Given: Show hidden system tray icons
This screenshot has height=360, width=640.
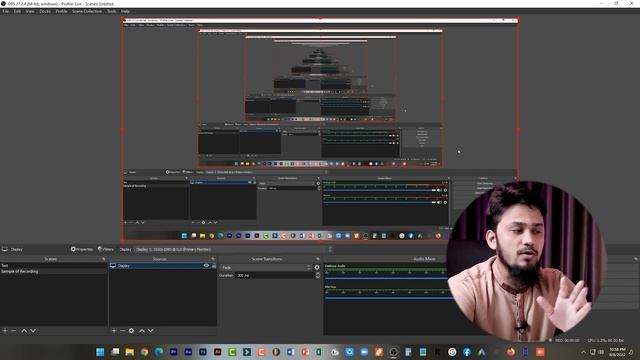Looking at the screenshot, I should (x=583, y=352).
